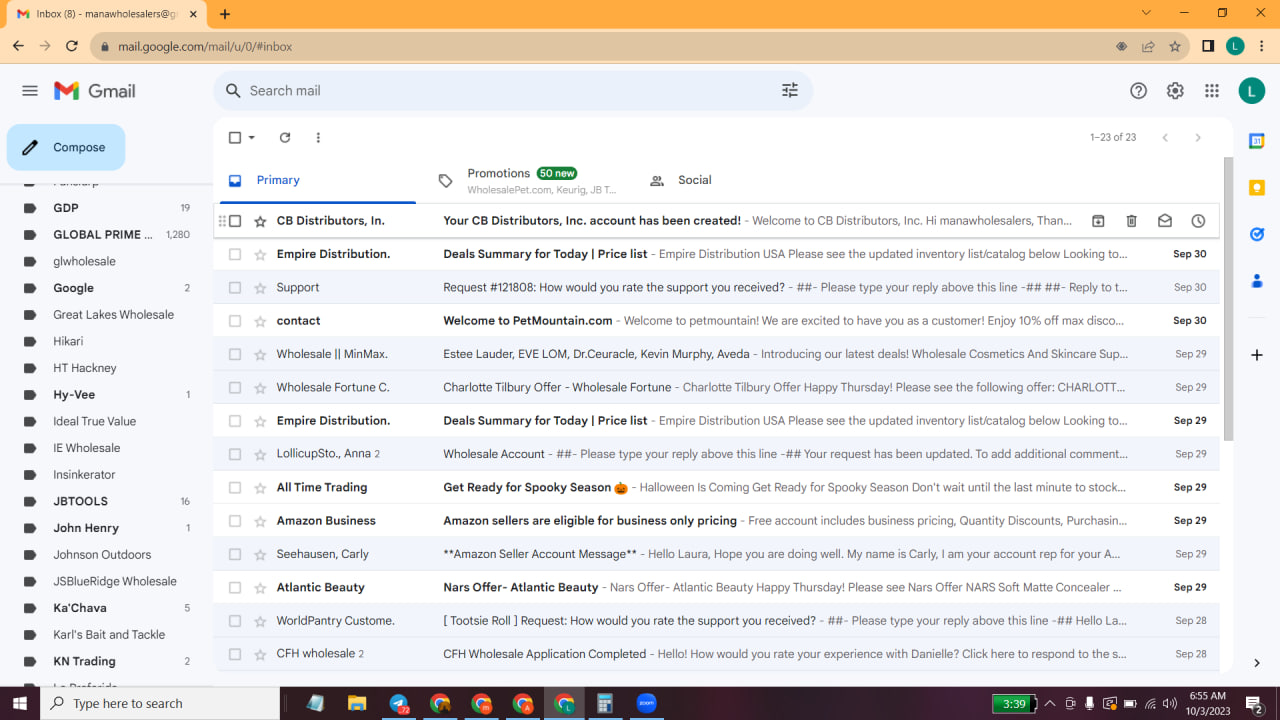The image size is (1280, 720).
Task: Open search options filter icon
Action: 790,91
